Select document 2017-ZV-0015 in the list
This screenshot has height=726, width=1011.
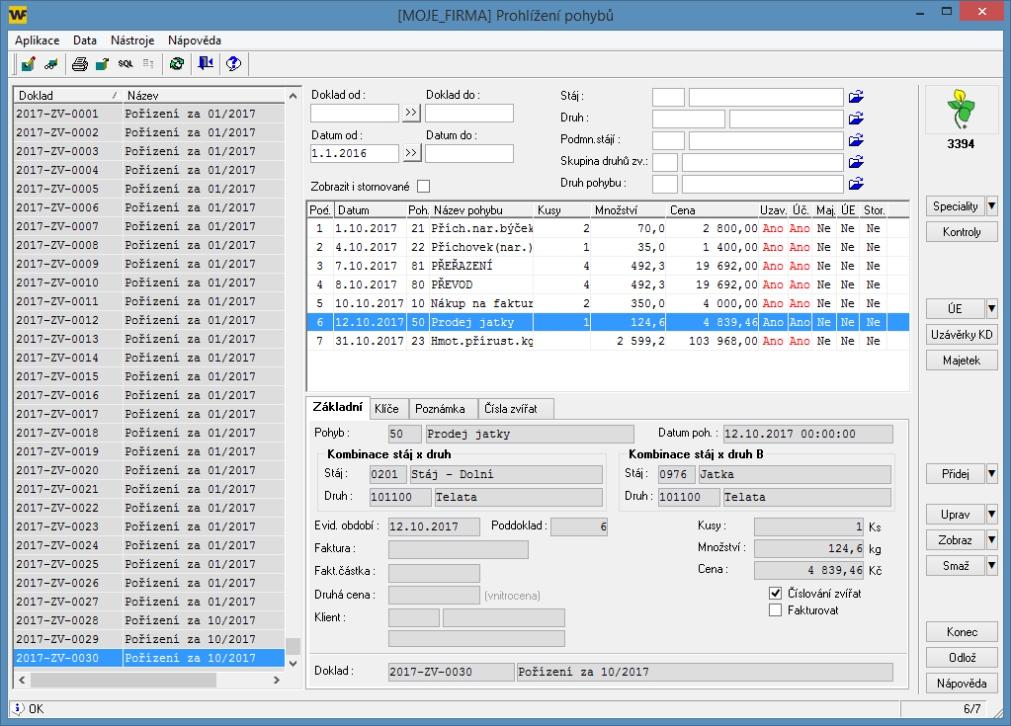149,376
